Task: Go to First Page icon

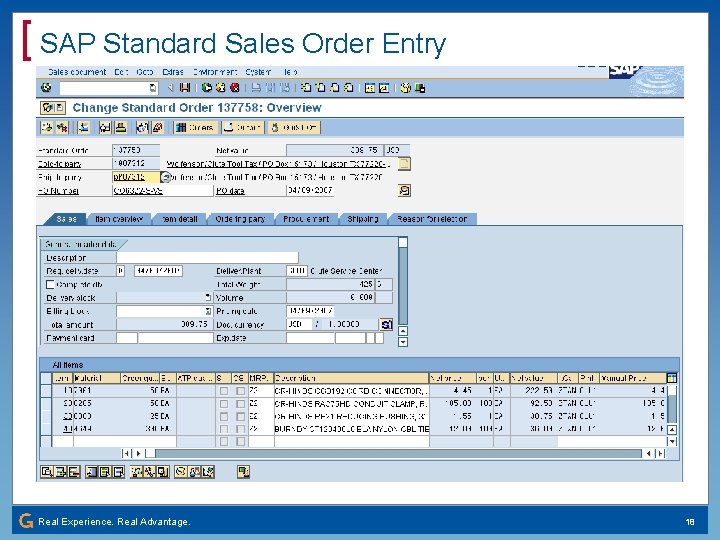Action: (306, 87)
